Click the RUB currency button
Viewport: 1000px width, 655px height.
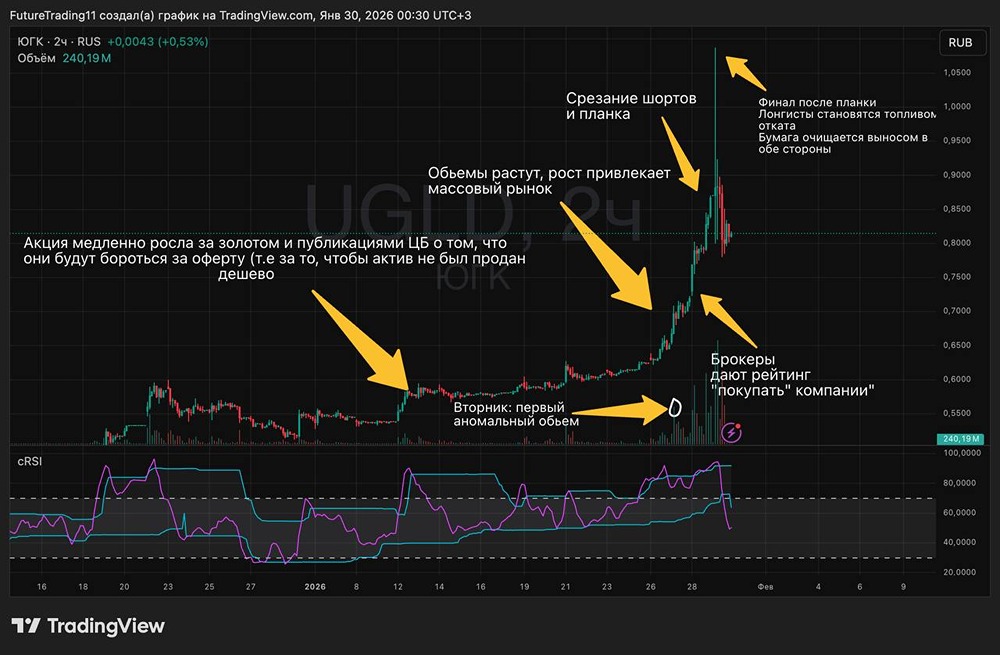coord(960,43)
